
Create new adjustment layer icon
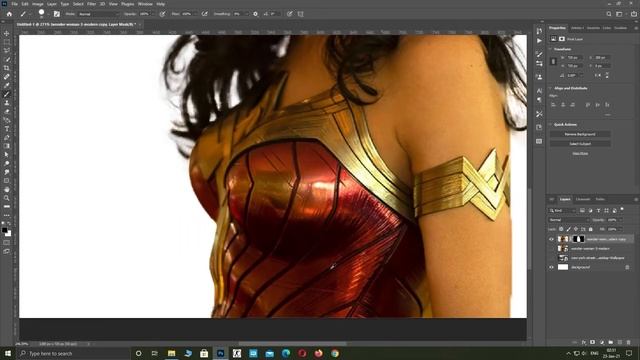602,342
